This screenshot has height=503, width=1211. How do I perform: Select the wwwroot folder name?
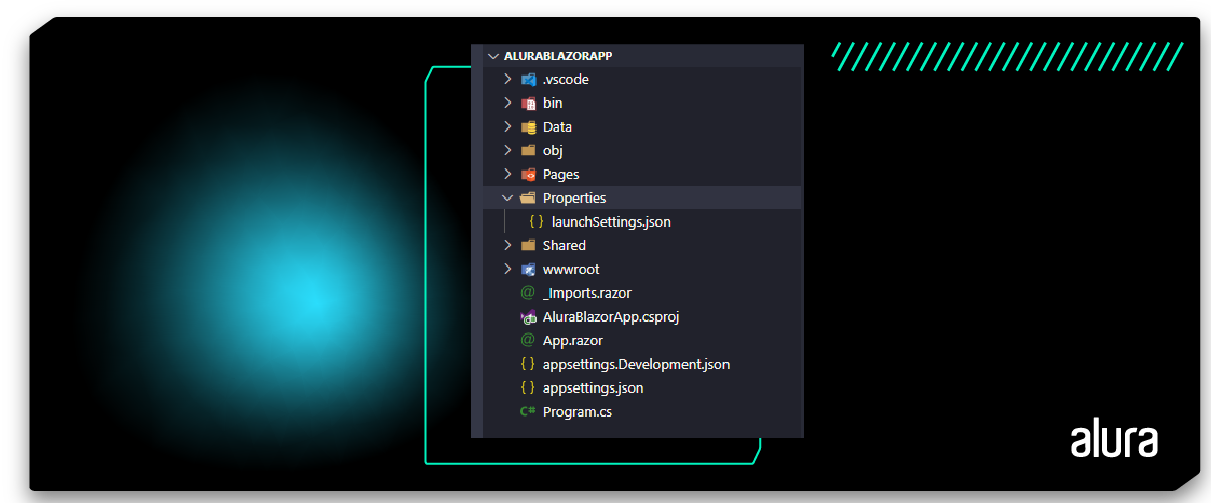tap(571, 269)
